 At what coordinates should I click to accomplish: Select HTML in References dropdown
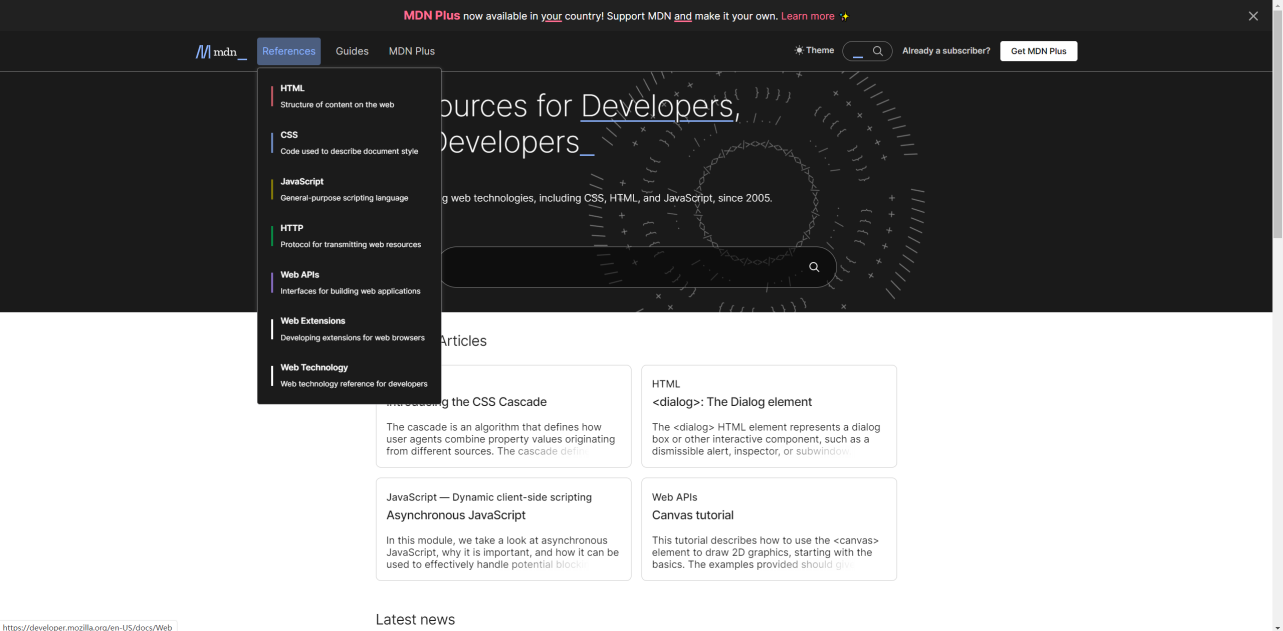coord(349,96)
